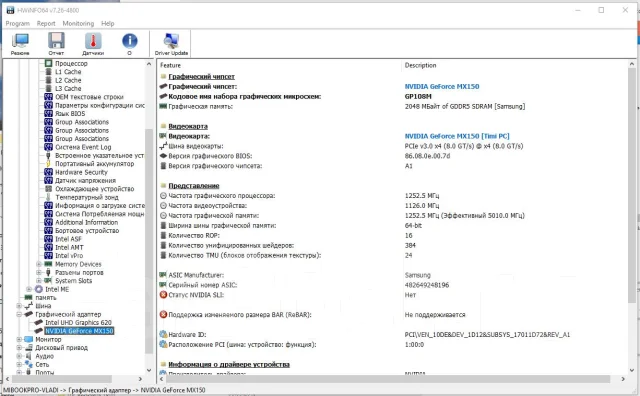Expand the Разъемы портов node
This screenshot has width=640, height=396.
coord(39,272)
